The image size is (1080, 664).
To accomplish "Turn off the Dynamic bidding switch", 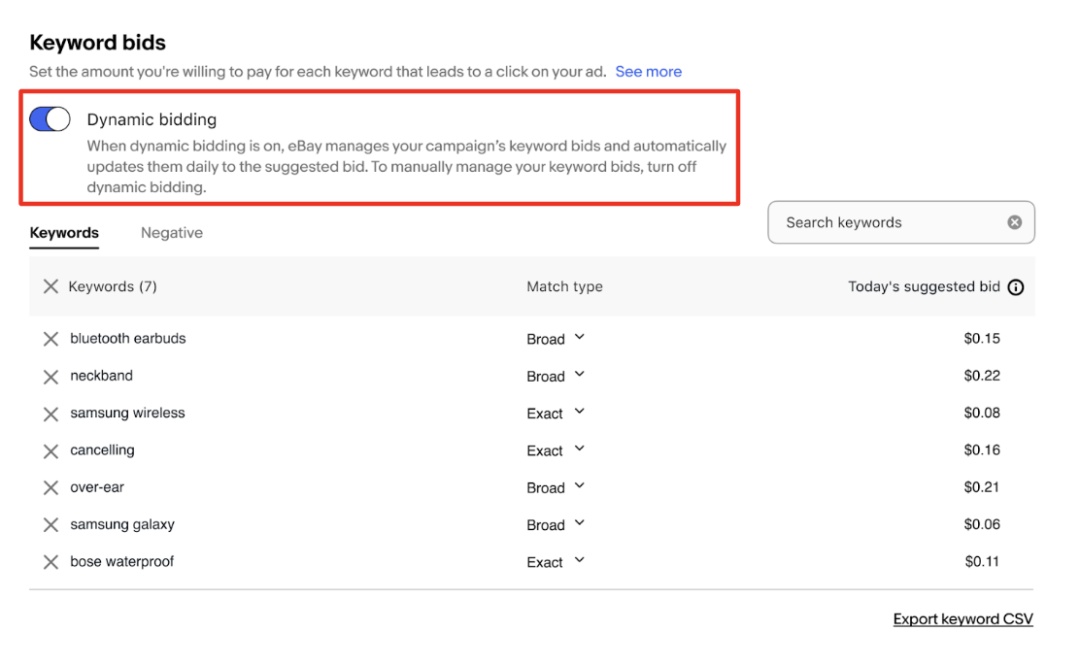I will (50, 119).
